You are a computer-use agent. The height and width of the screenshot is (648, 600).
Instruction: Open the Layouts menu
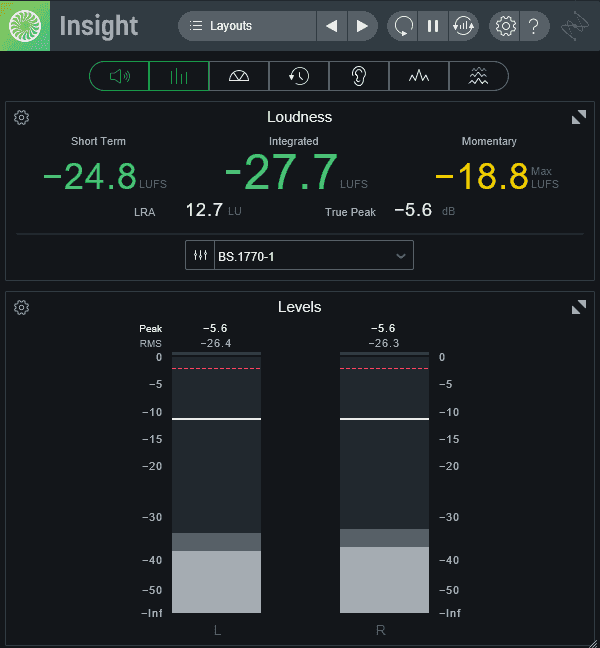[247, 26]
